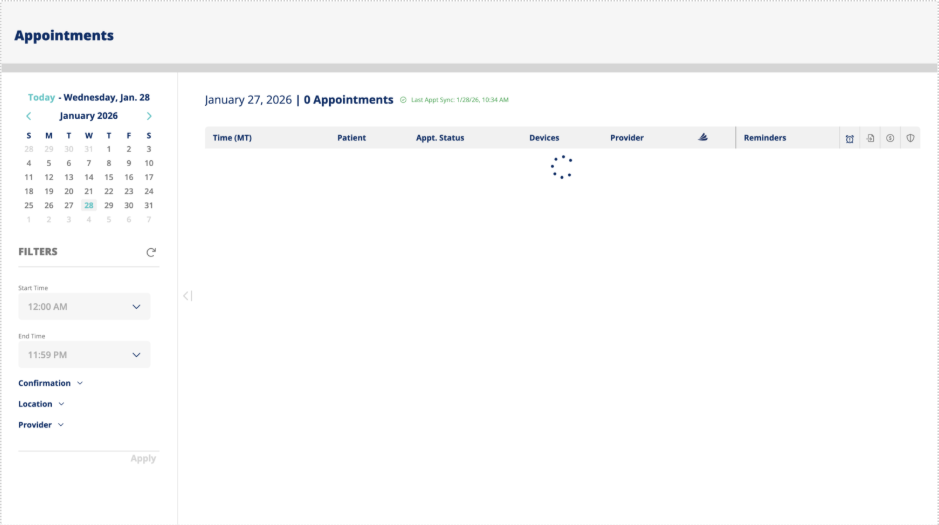Collapse the filters sidebar panel

(187, 296)
